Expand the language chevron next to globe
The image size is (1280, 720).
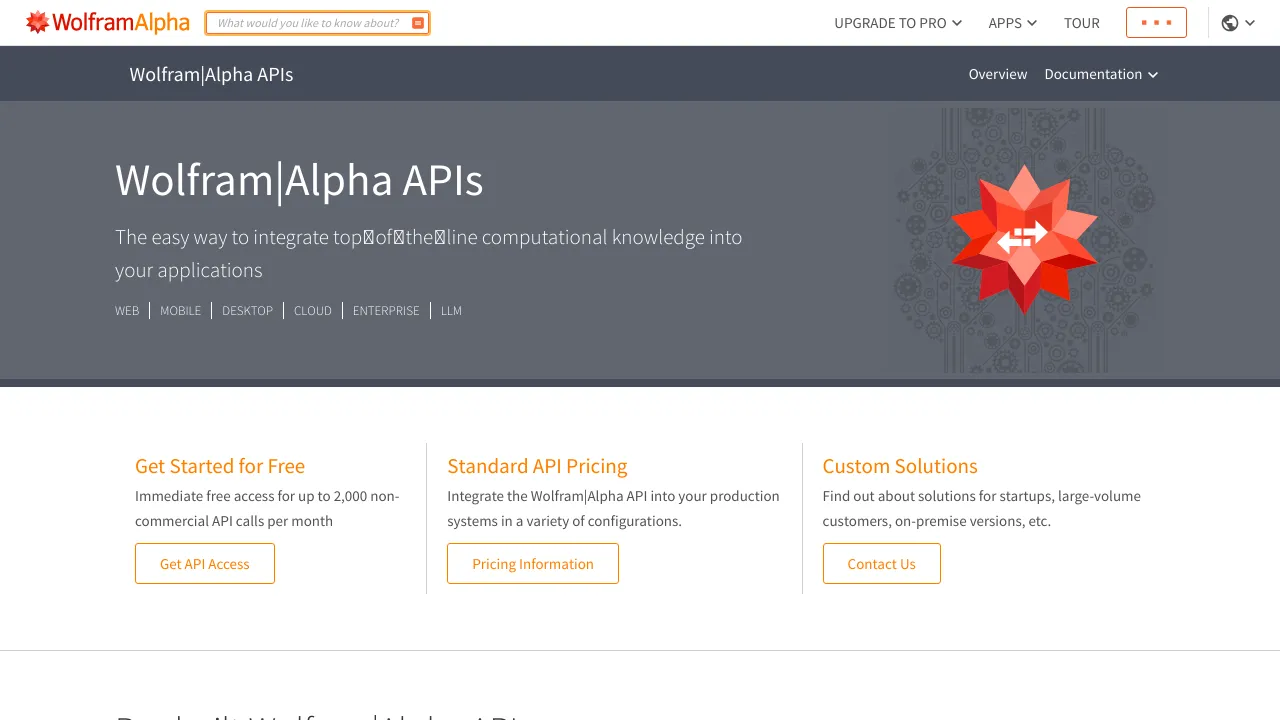click(x=1250, y=23)
